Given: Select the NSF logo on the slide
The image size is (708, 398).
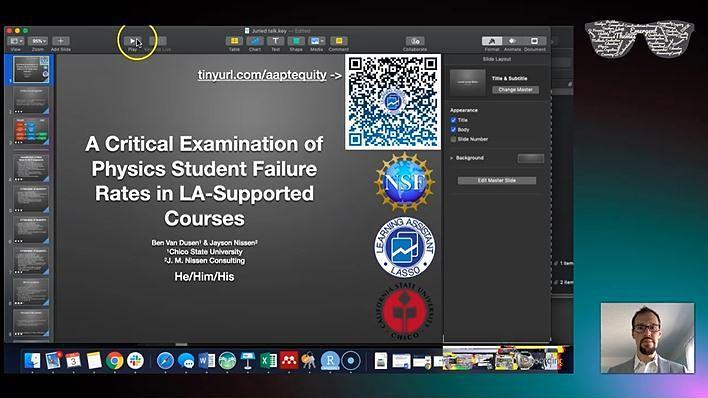Looking at the screenshot, I should [x=405, y=182].
